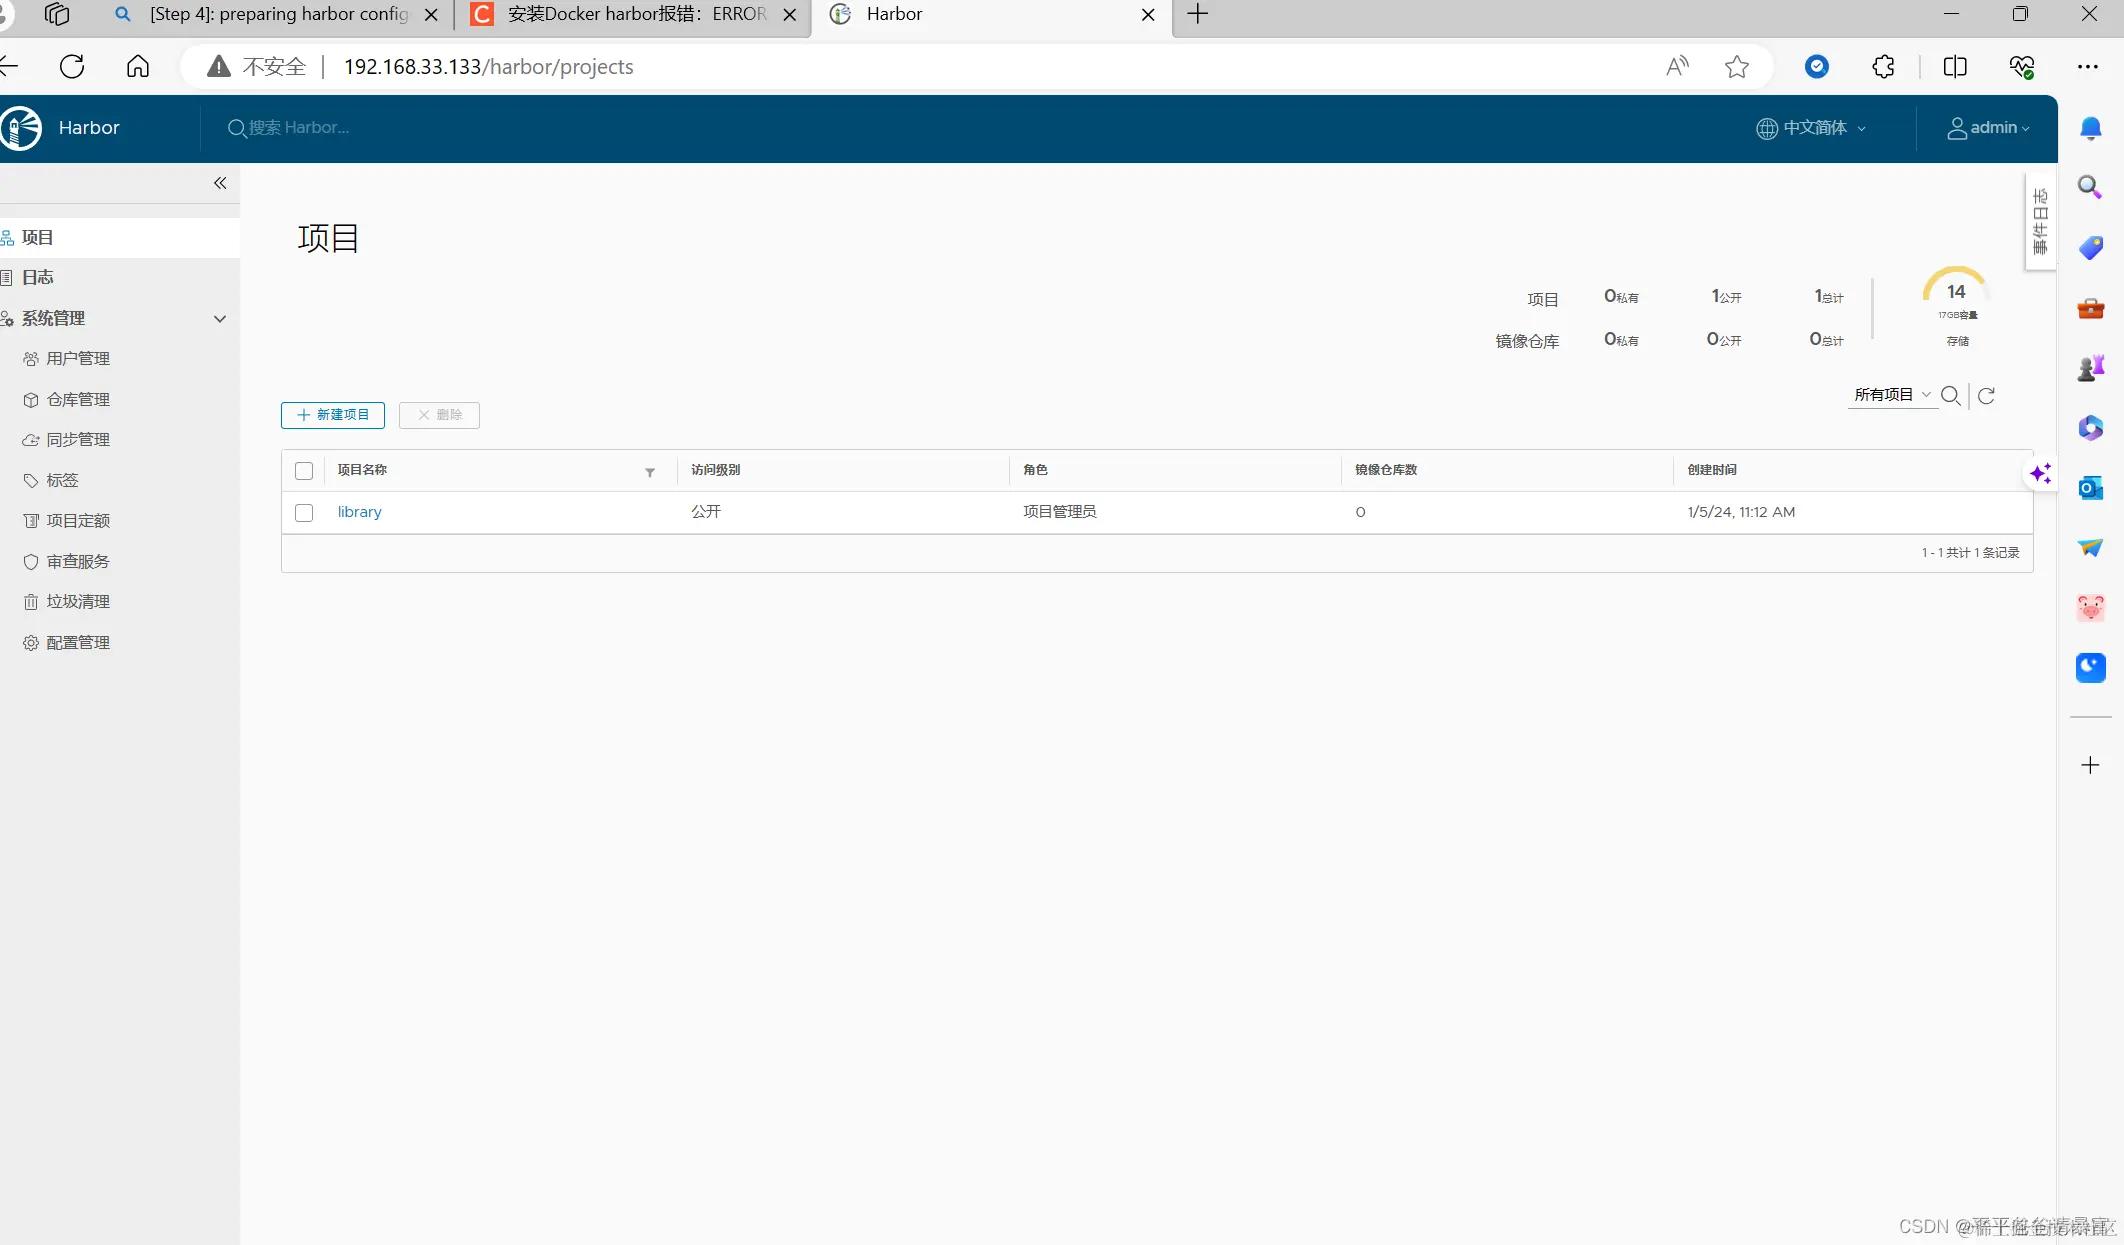The height and width of the screenshot is (1245, 2124).
Task: Open the 中文简体 language dropdown
Action: [1812, 128]
